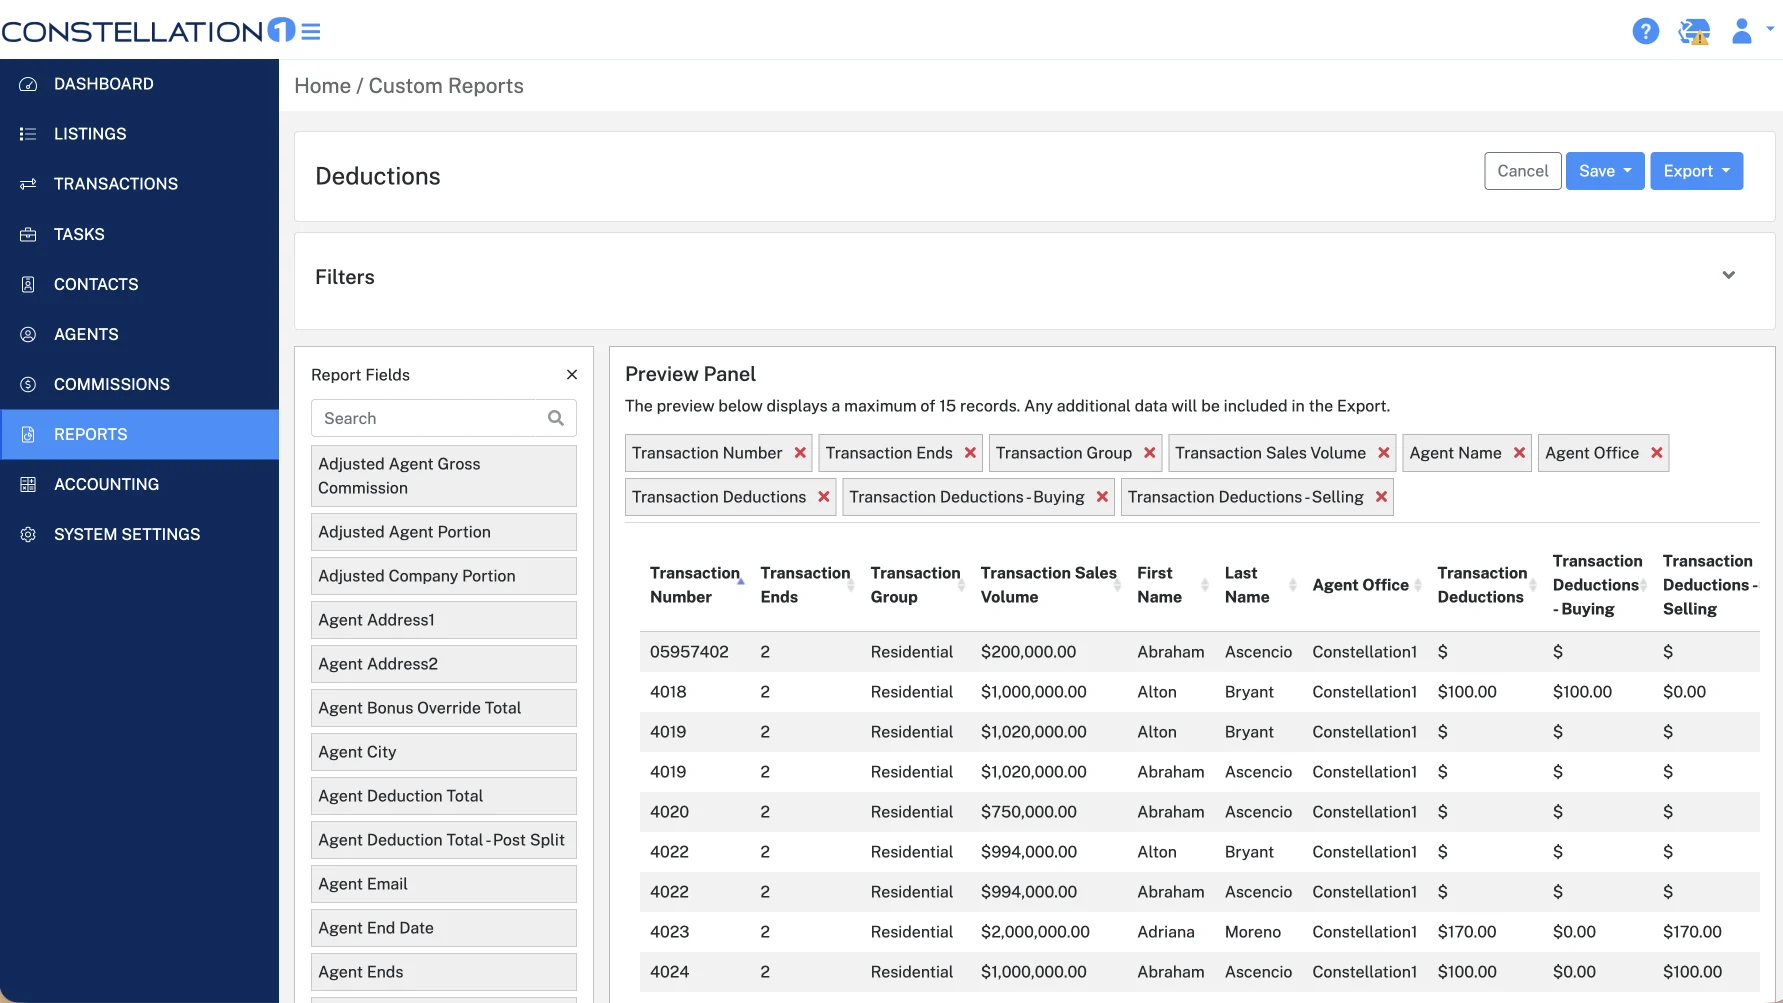Click the Listings list icon
The image size is (1783, 1003).
[x=28, y=134]
